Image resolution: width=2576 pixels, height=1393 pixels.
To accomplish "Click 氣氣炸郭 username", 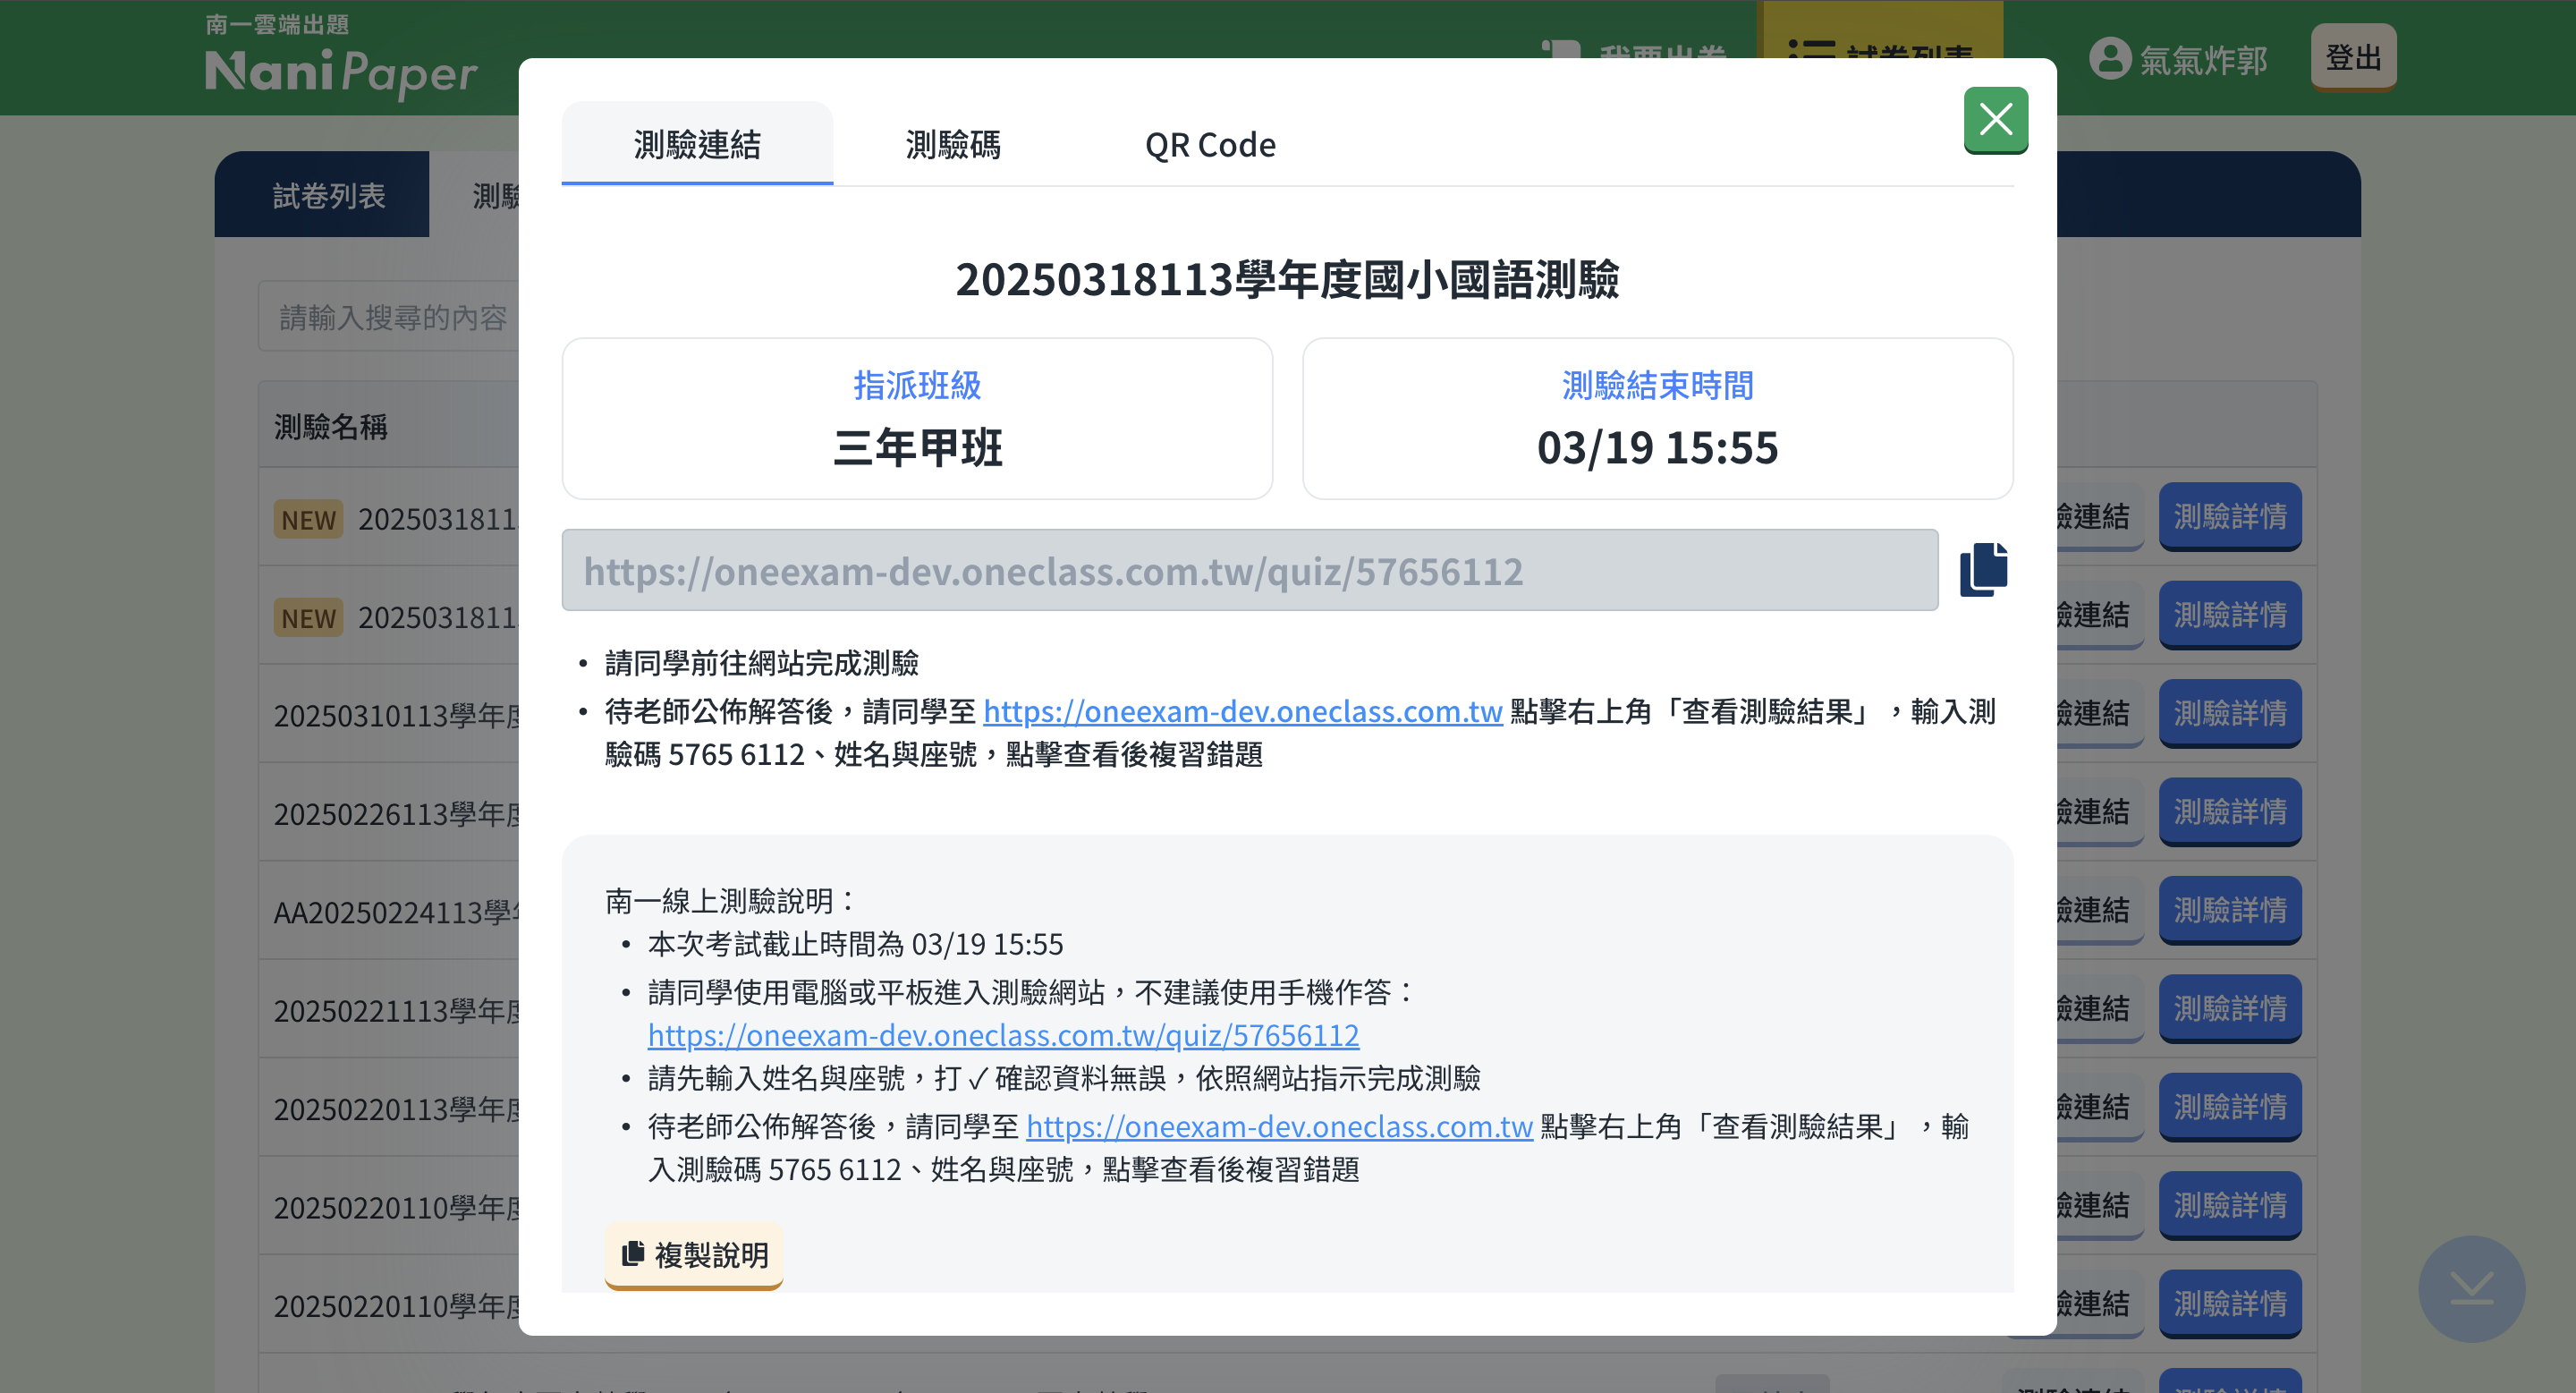I will pyautogui.click(x=2203, y=60).
